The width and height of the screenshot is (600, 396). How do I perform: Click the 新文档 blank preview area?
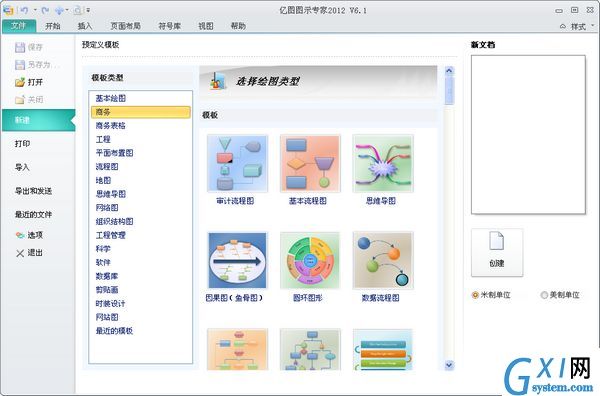528,135
